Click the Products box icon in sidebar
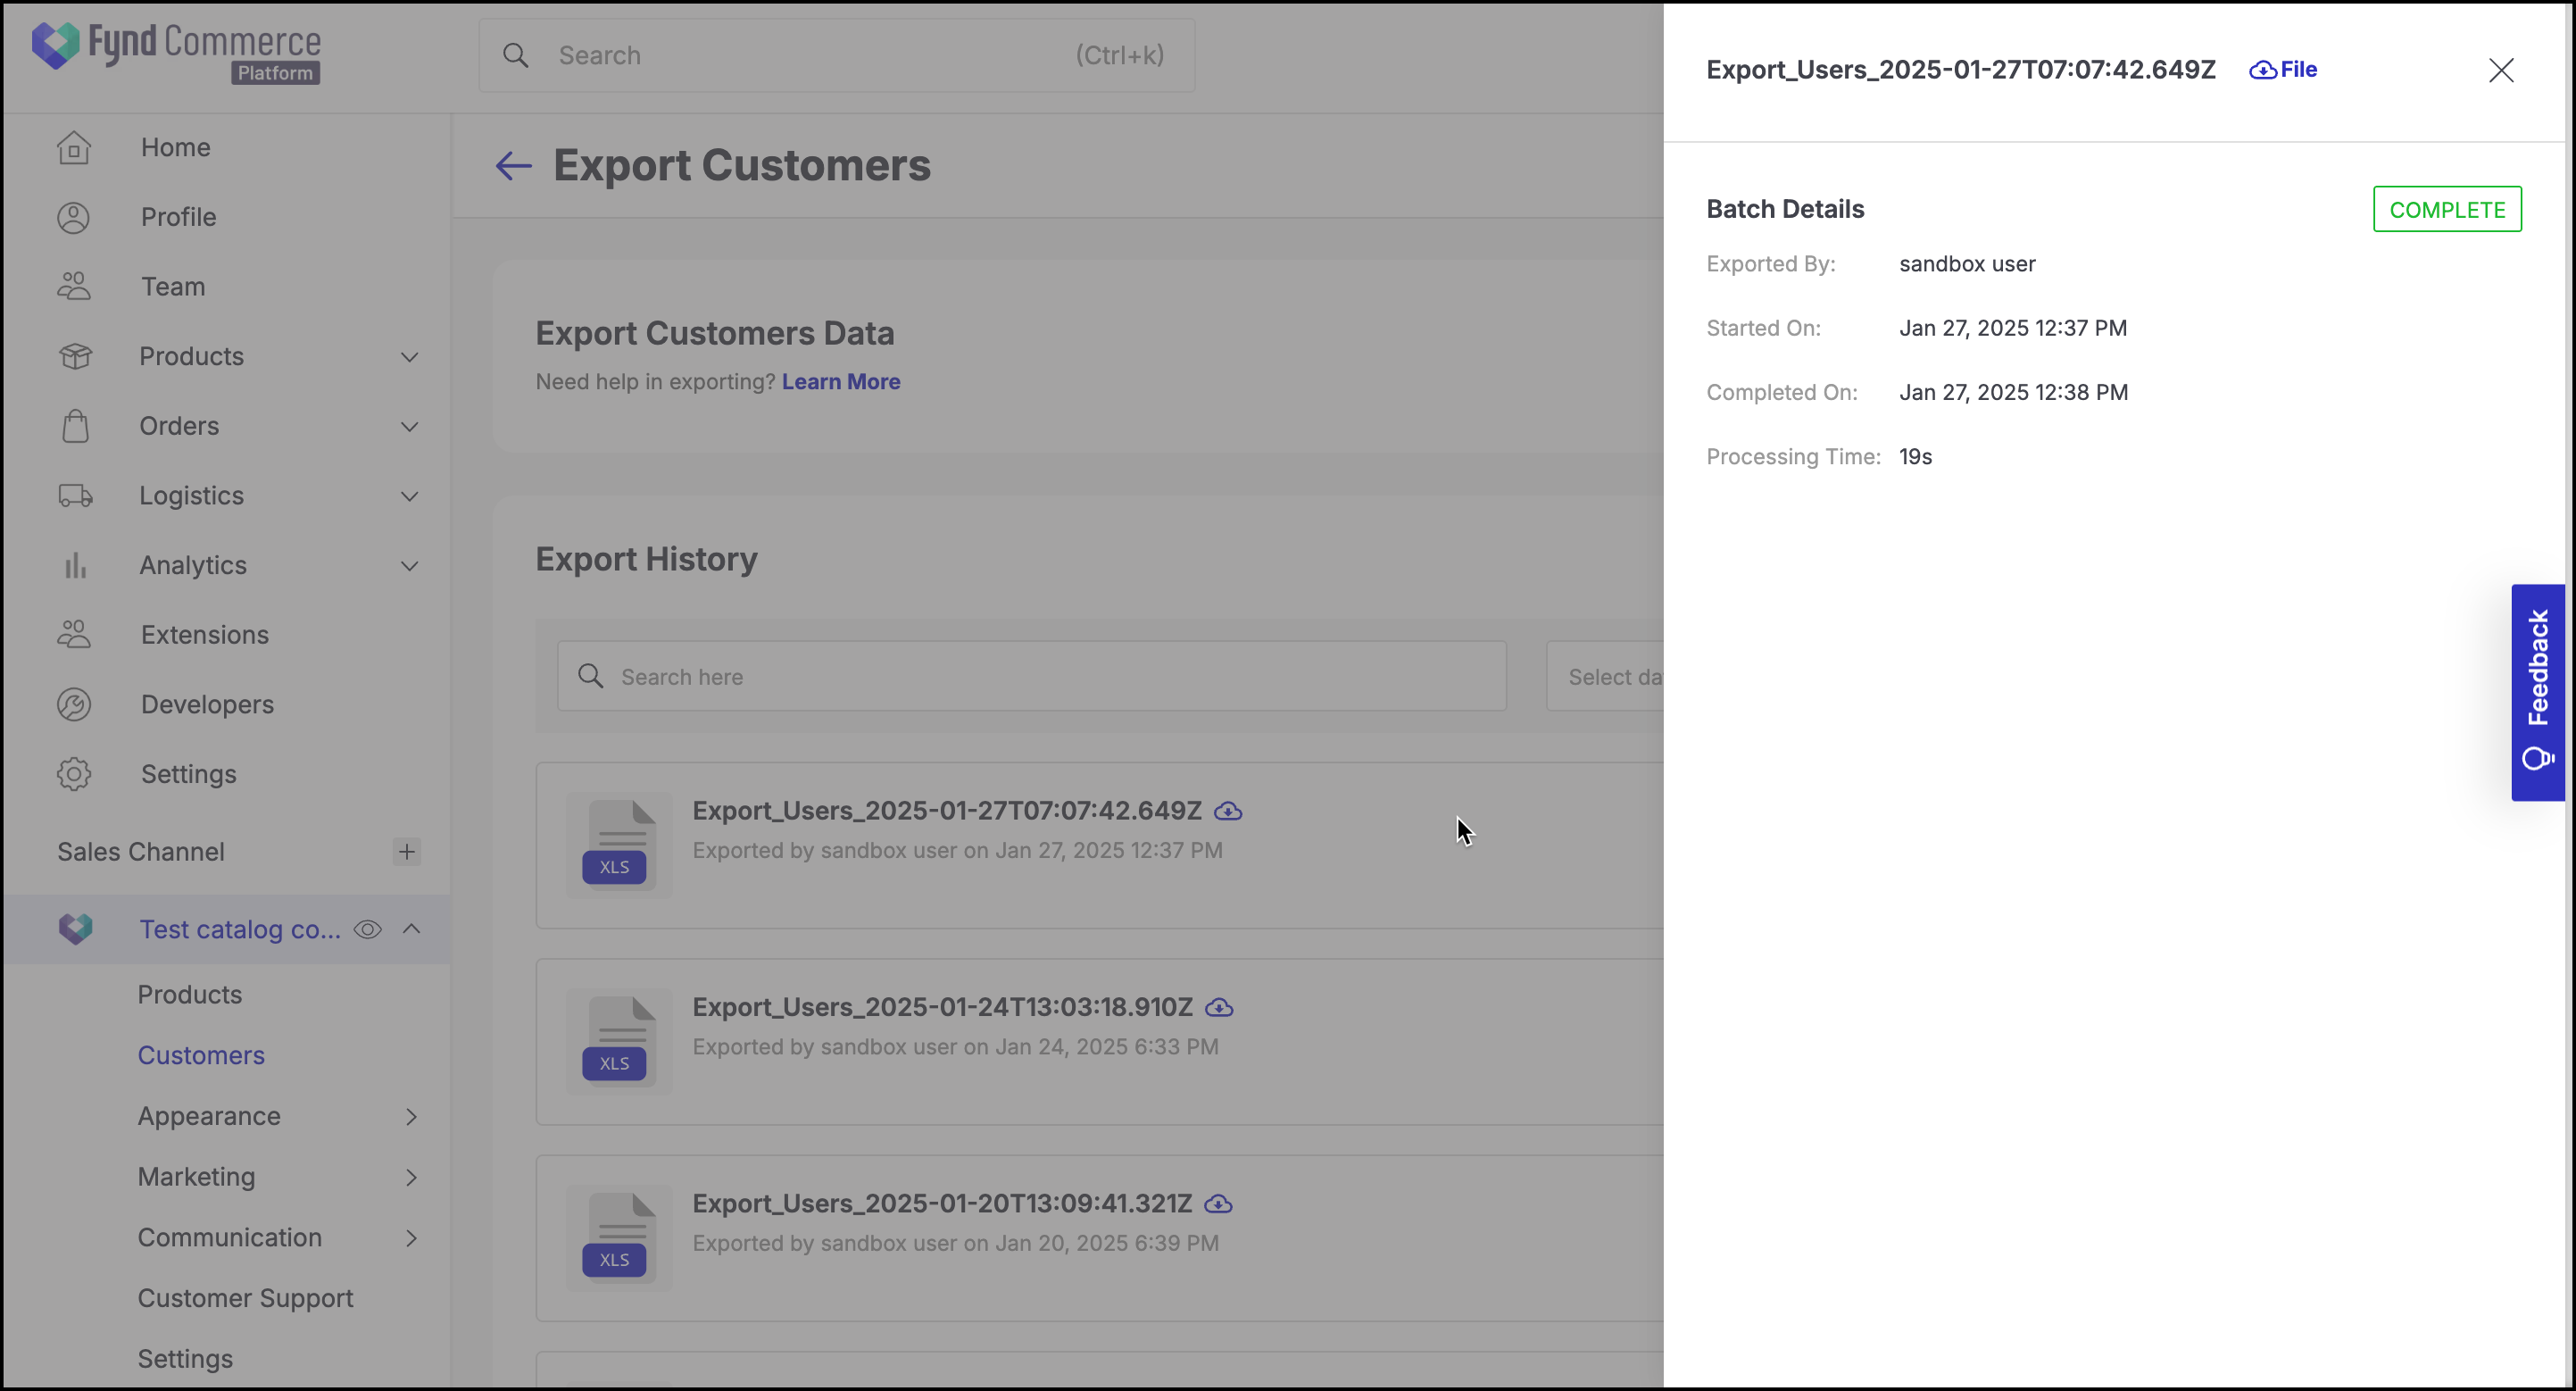The width and height of the screenshot is (2576, 1391). pos(75,357)
